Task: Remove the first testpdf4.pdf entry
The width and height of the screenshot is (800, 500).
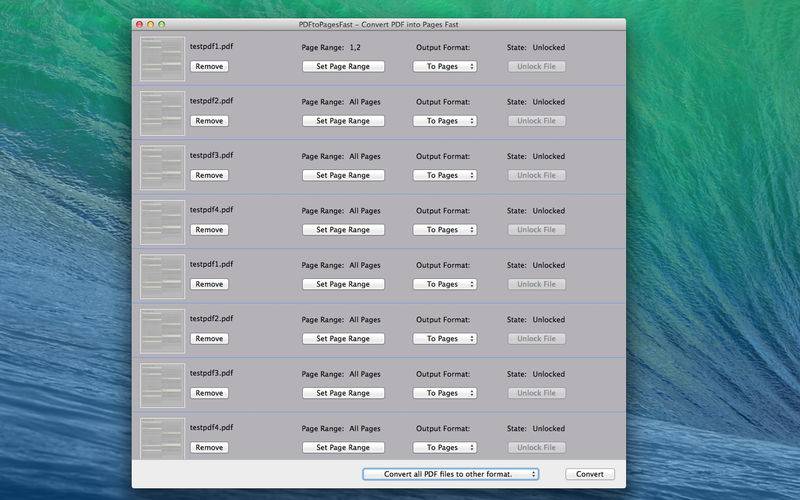Action: [209, 230]
